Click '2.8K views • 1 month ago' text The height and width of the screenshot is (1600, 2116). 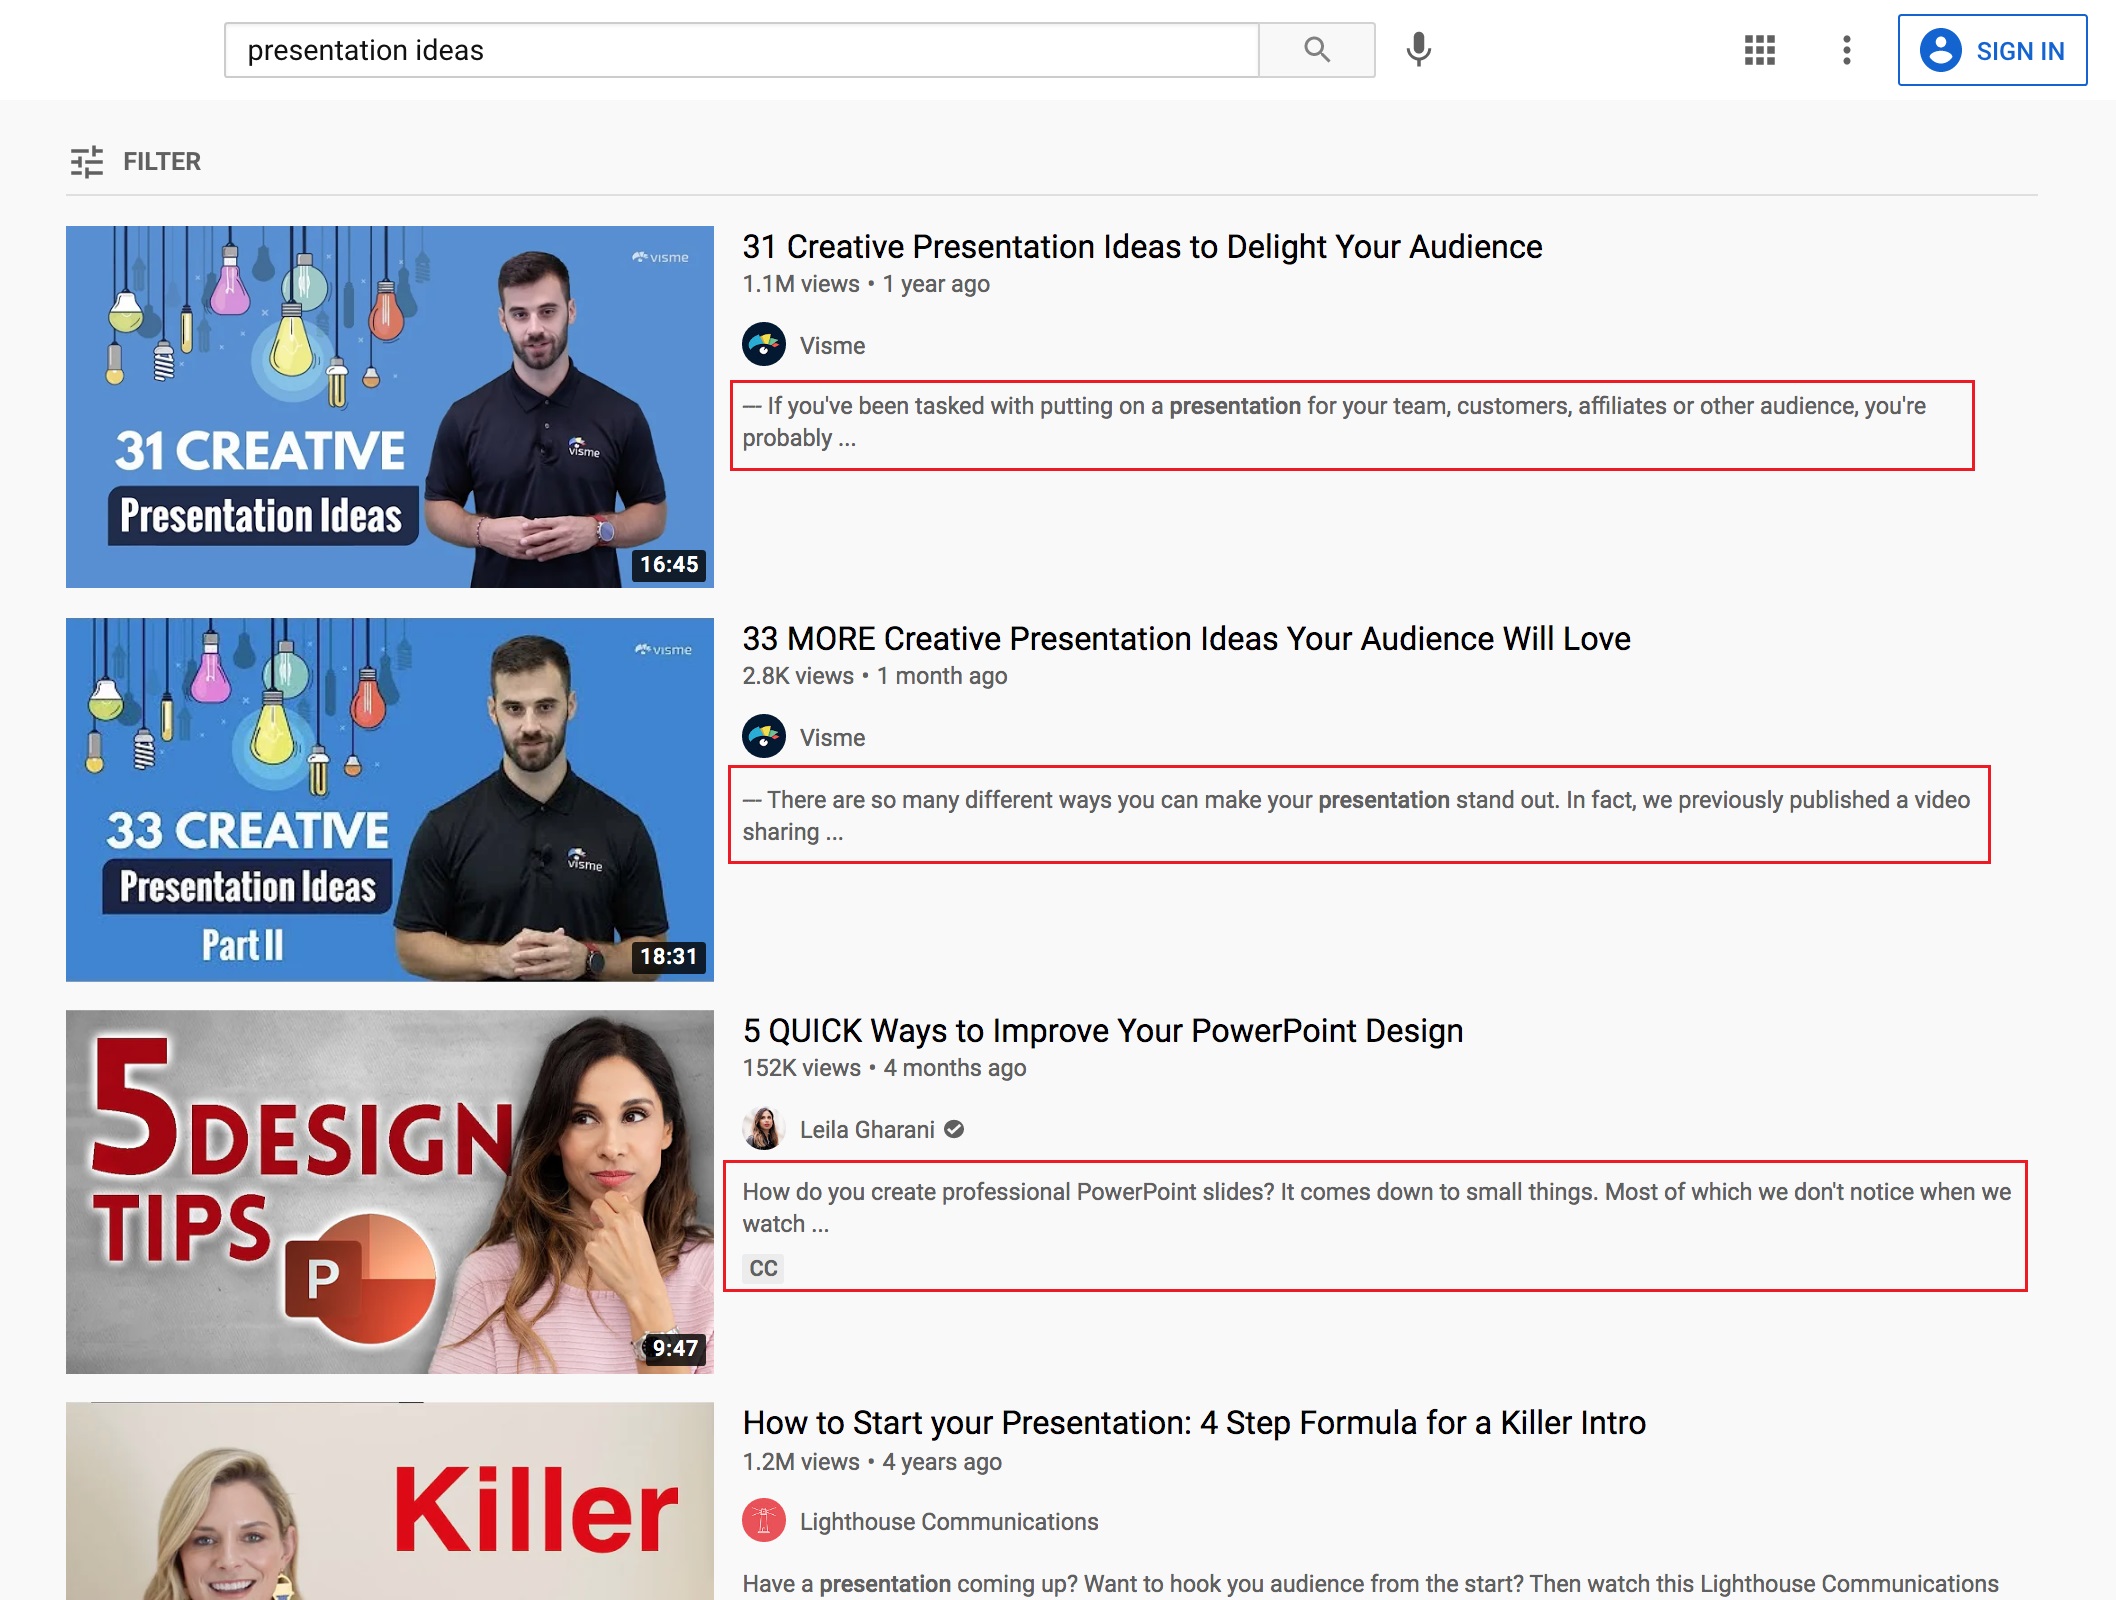click(875, 676)
